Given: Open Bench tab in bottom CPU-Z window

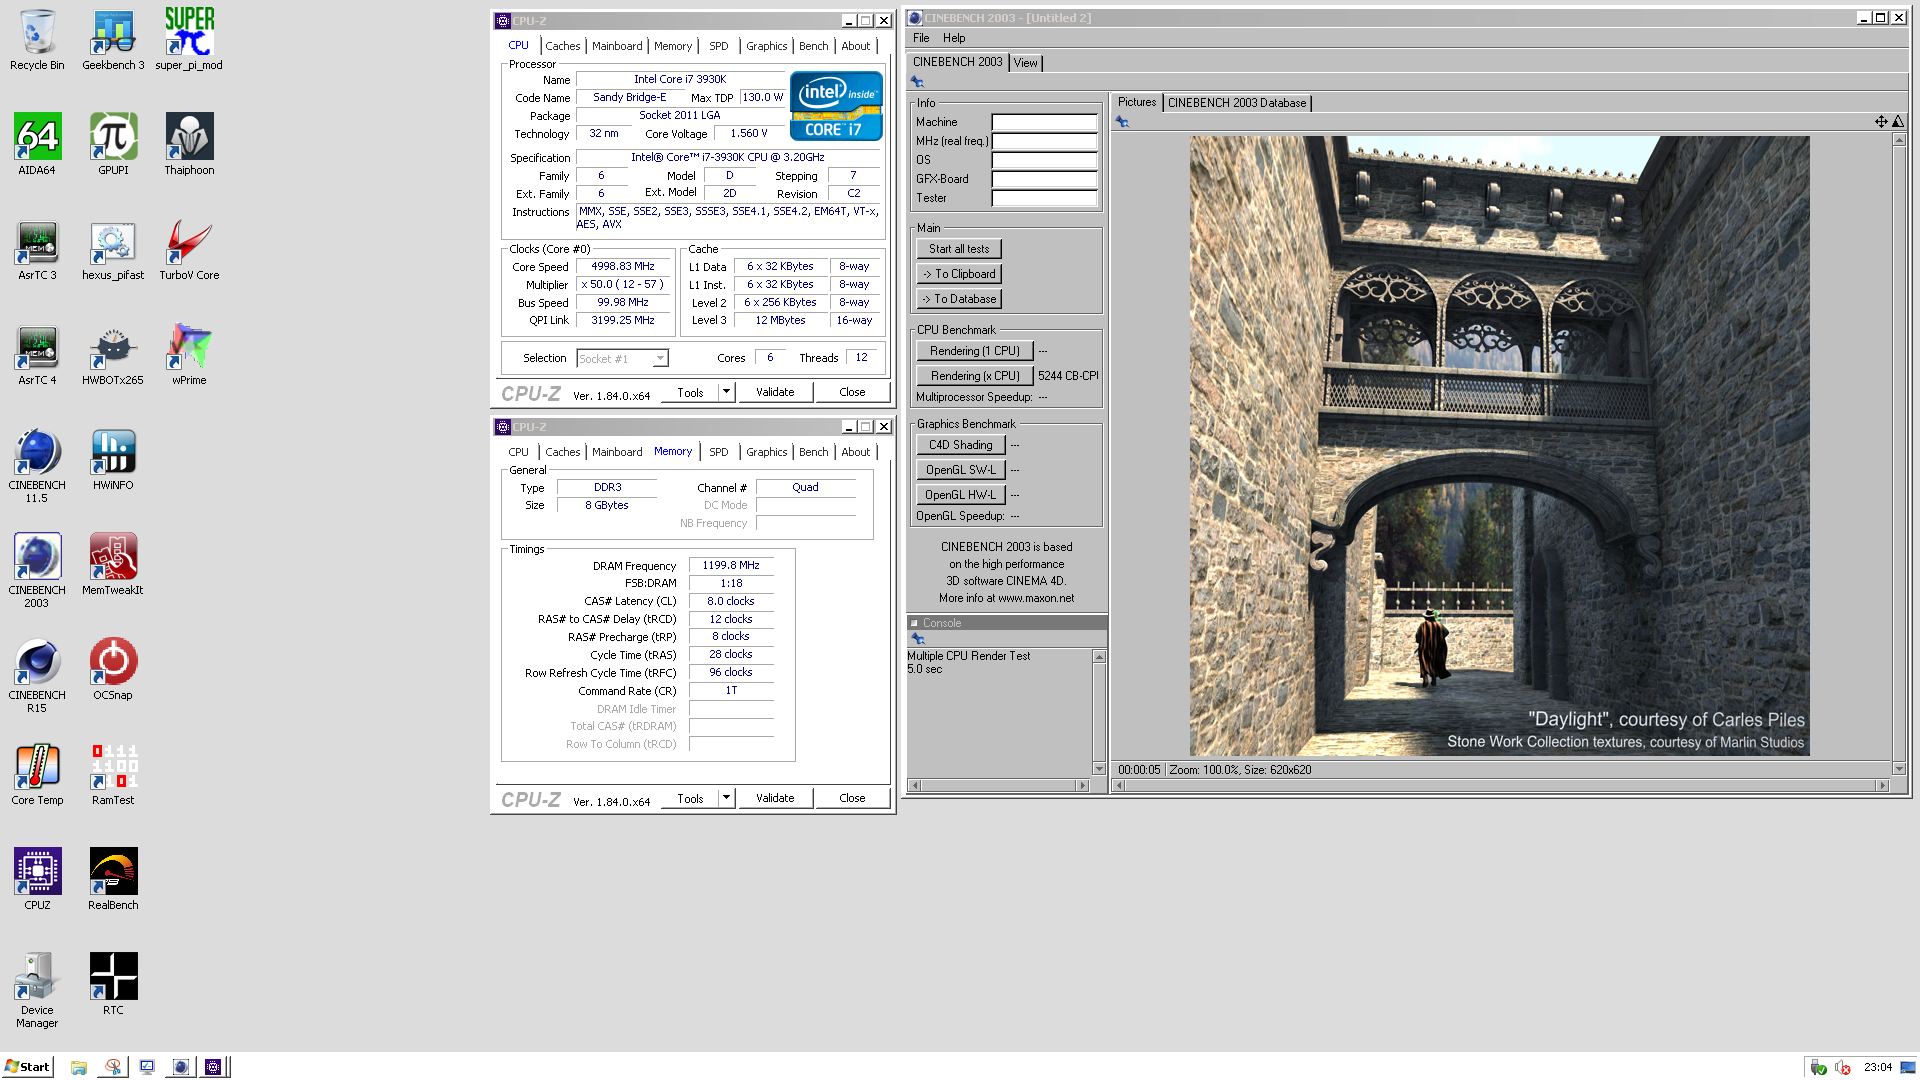Looking at the screenshot, I should (x=814, y=452).
